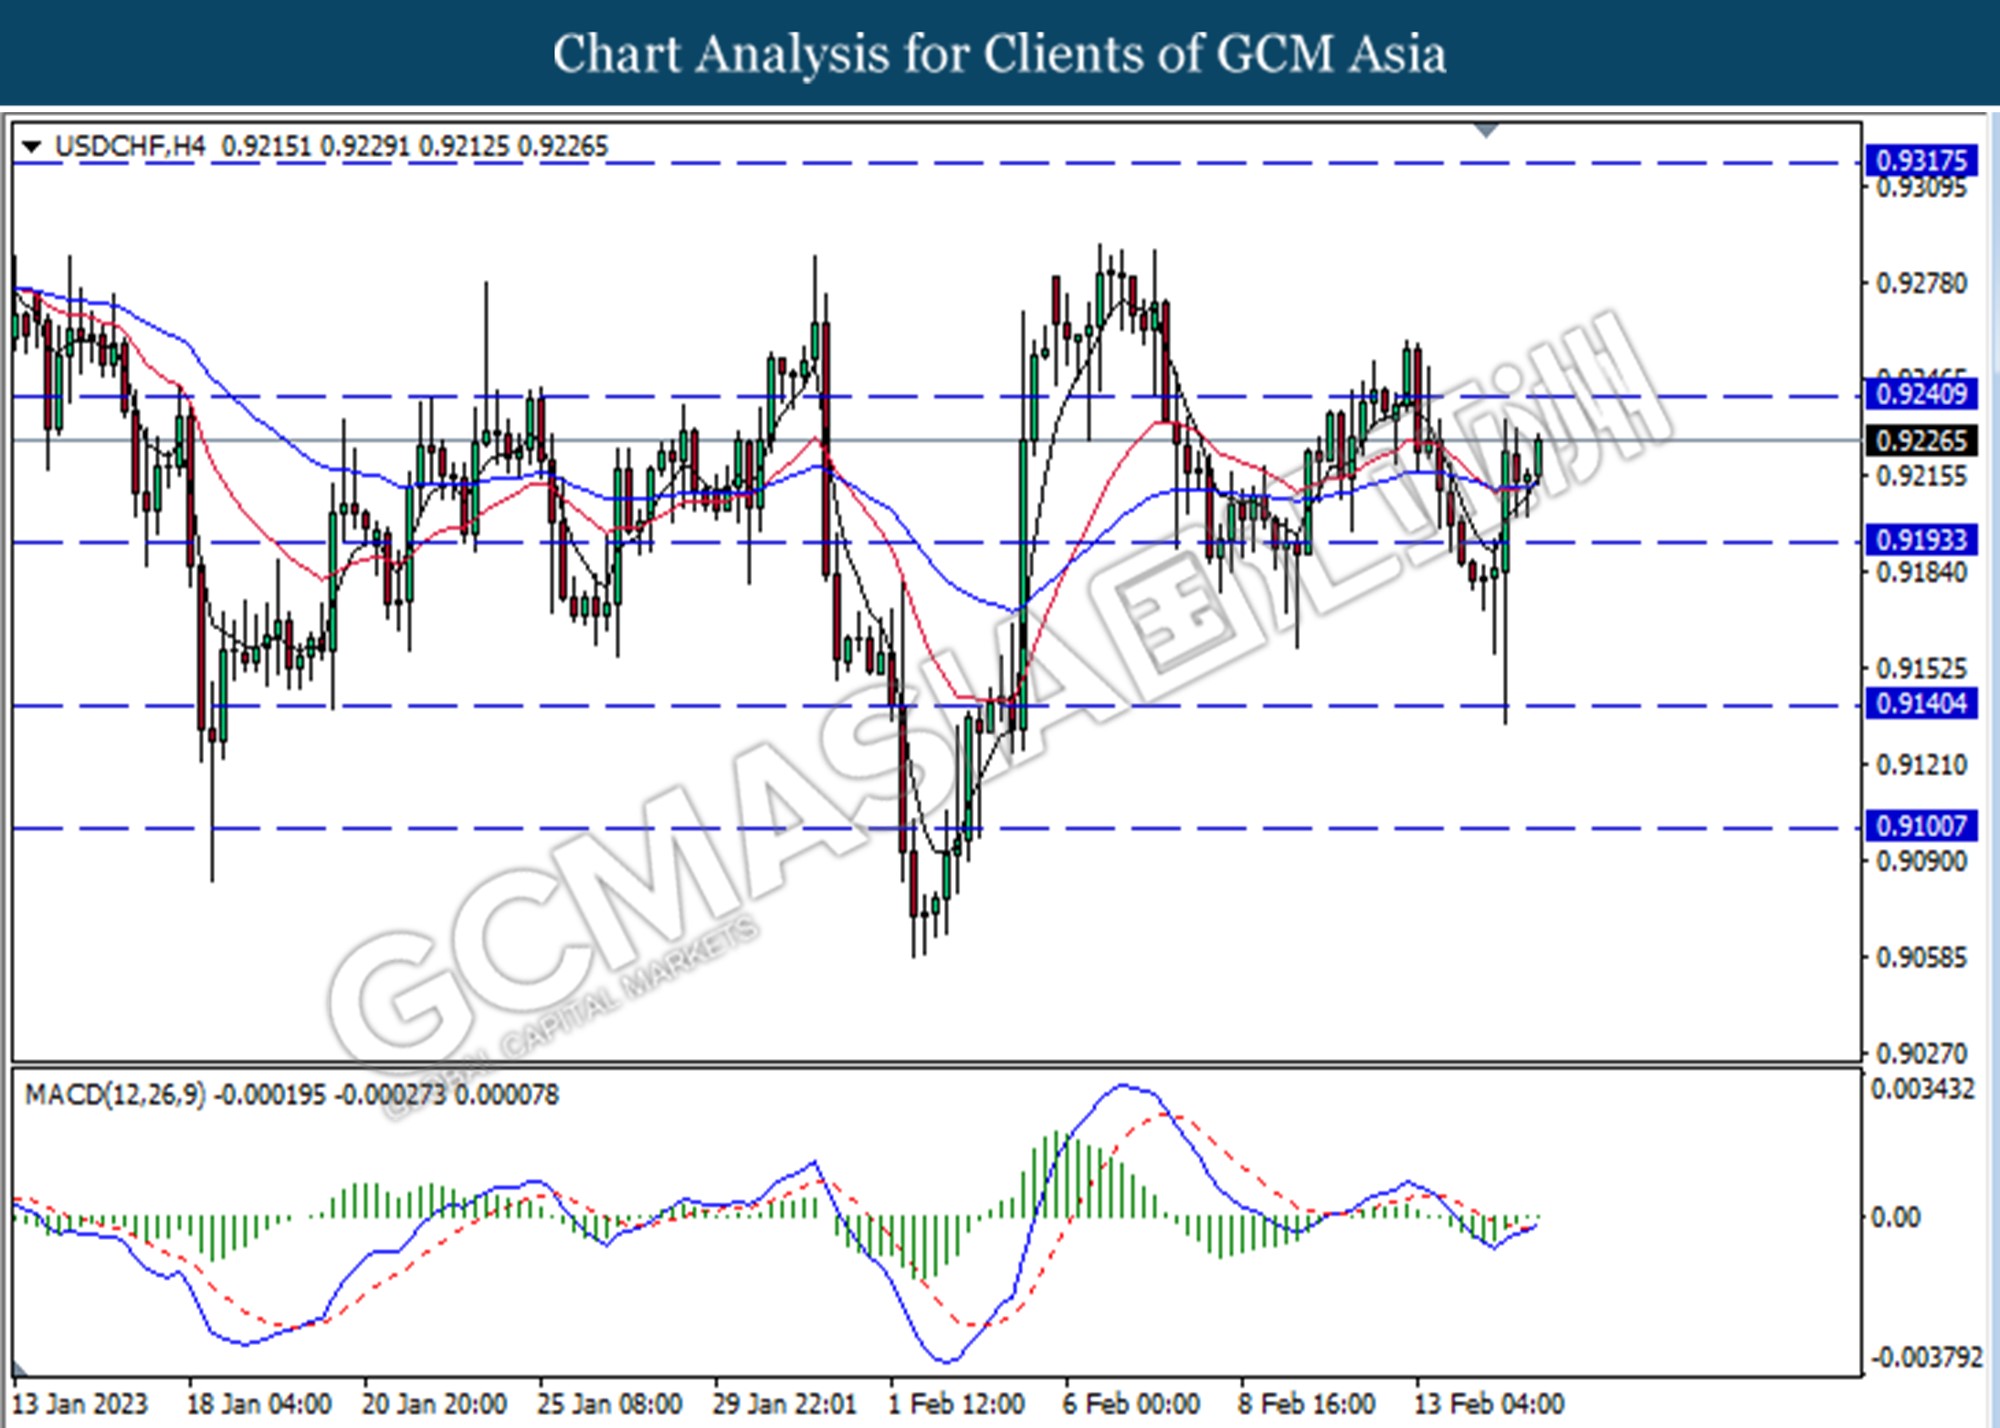Click the 0.90585 price scale value

[1921, 958]
